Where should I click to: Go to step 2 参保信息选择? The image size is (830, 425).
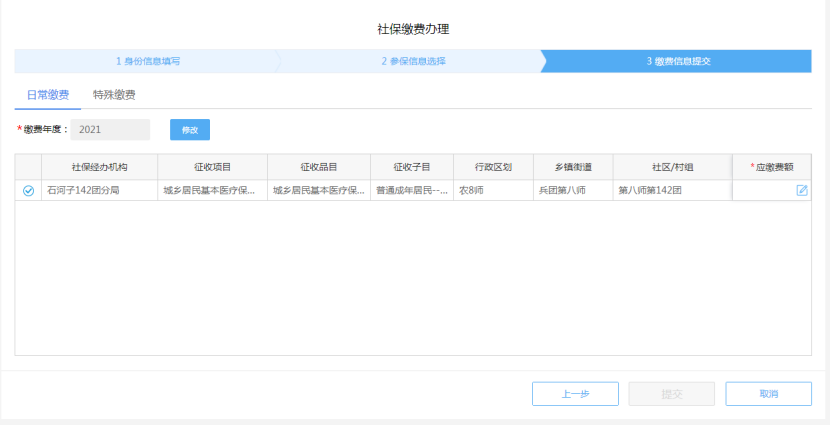413,61
